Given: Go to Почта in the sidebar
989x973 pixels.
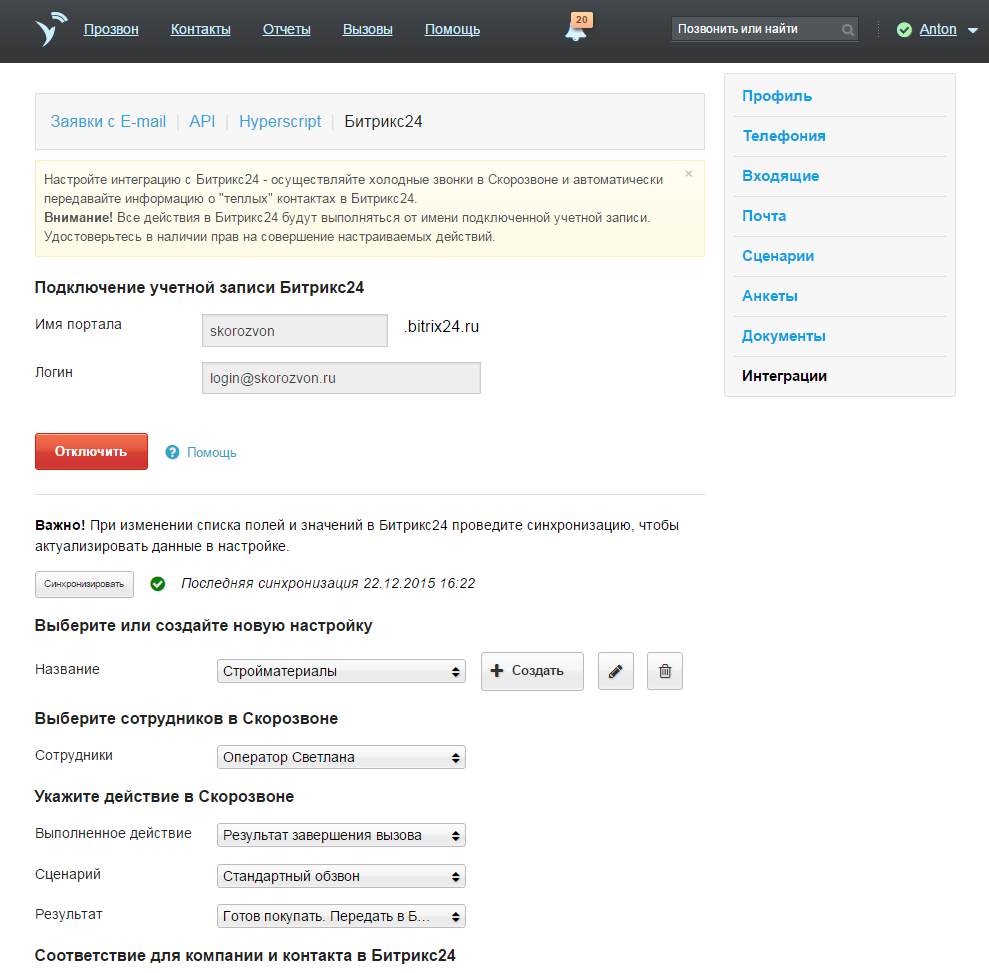Looking at the screenshot, I should coord(764,216).
